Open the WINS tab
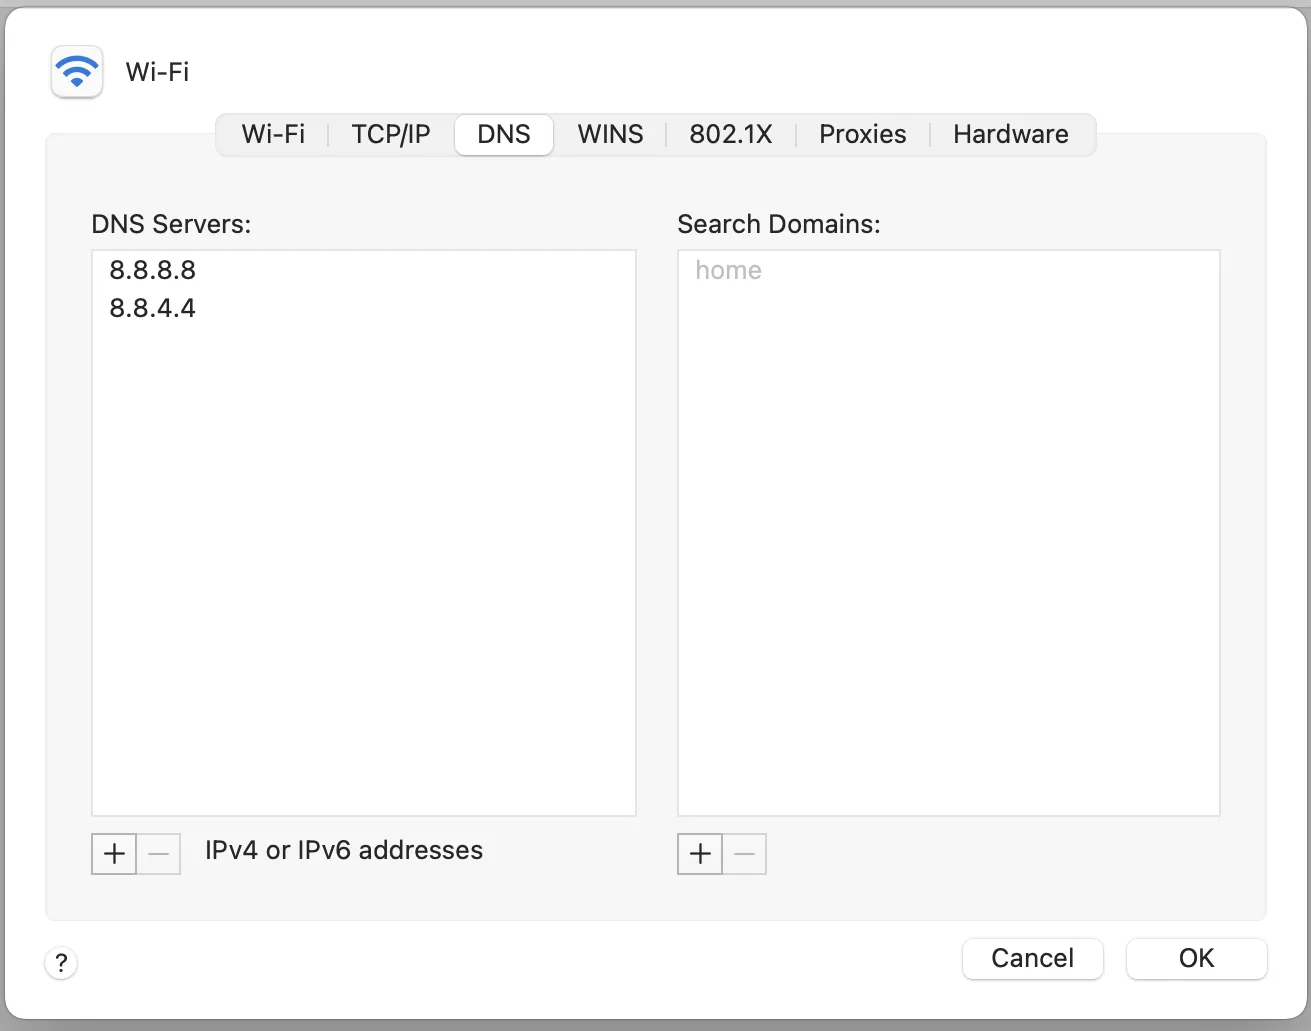Screen dimensions: 1311x1031 (610, 135)
